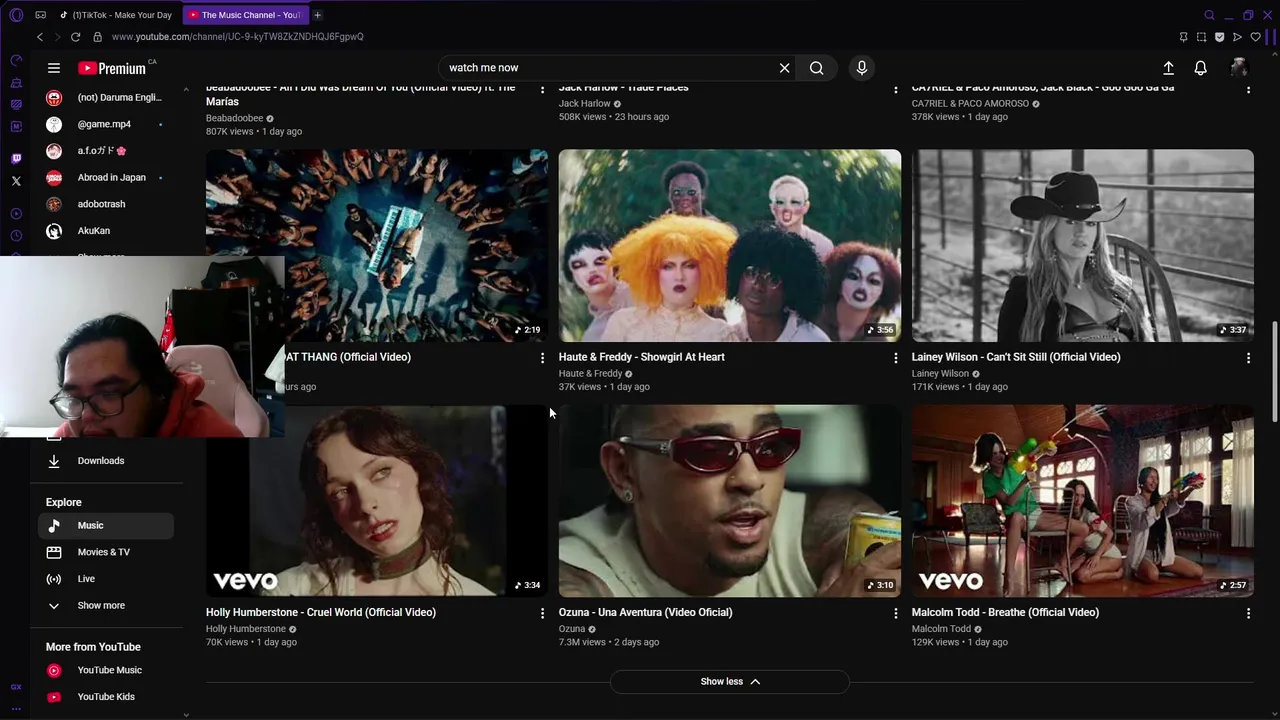Open the AkuKan subscription channel
The width and height of the screenshot is (1280, 720).
[x=106, y=231]
